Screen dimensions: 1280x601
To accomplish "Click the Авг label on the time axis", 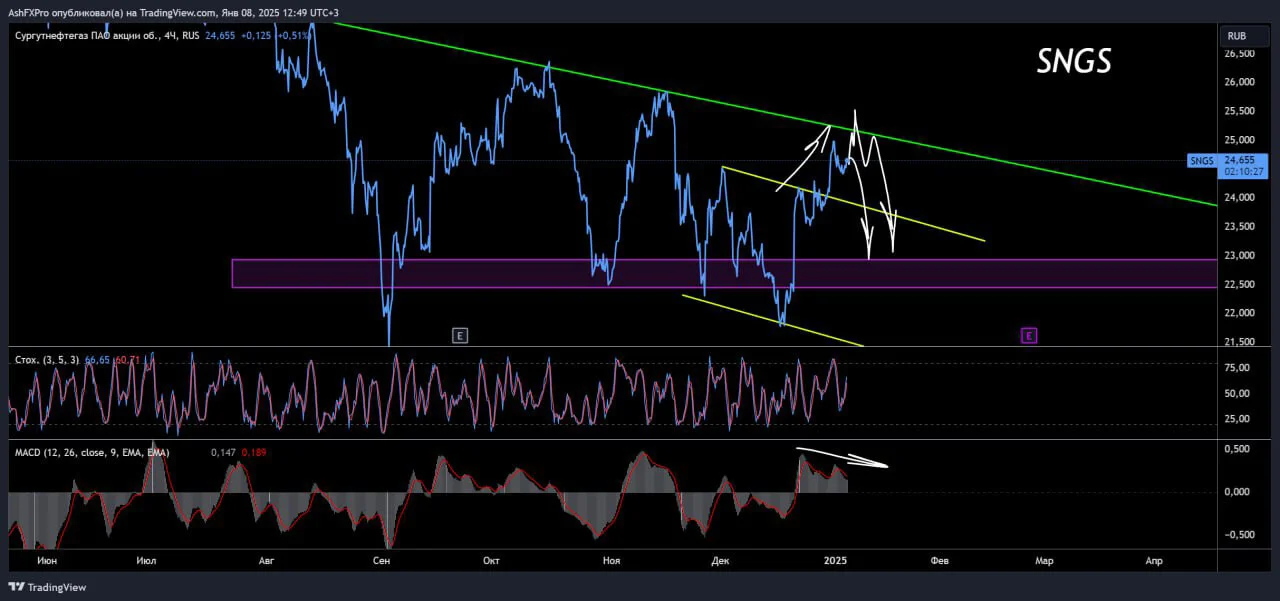I will click(266, 562).
